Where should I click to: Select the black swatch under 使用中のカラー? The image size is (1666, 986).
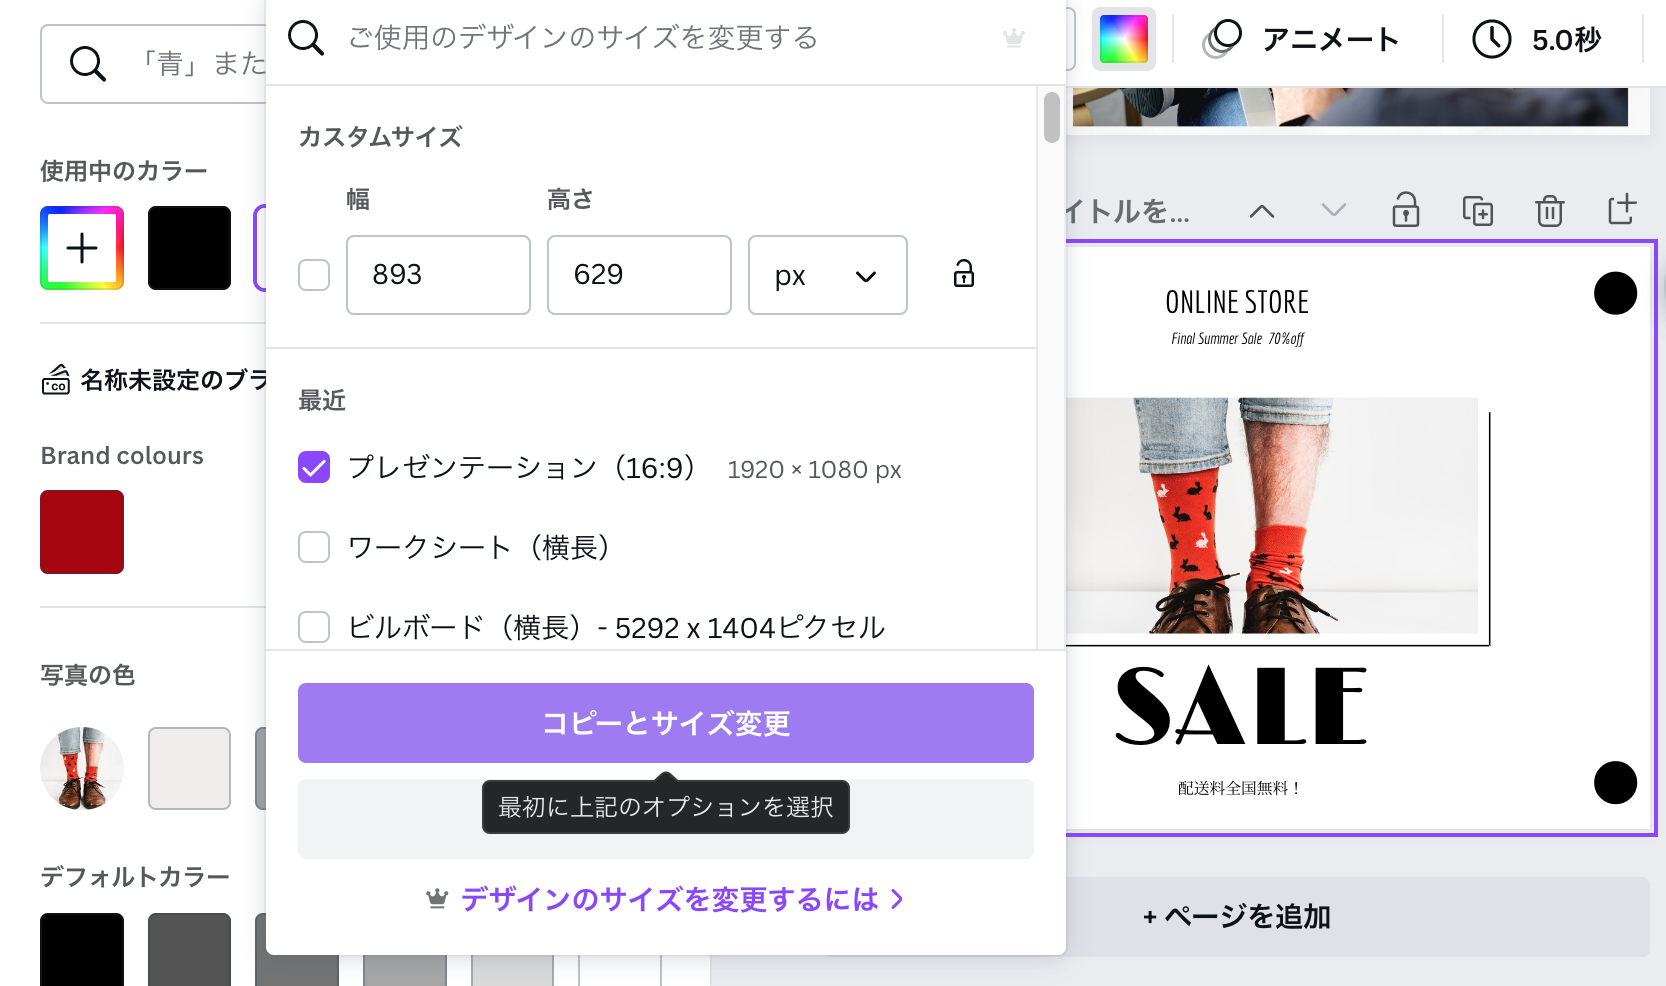coord(190,248)
